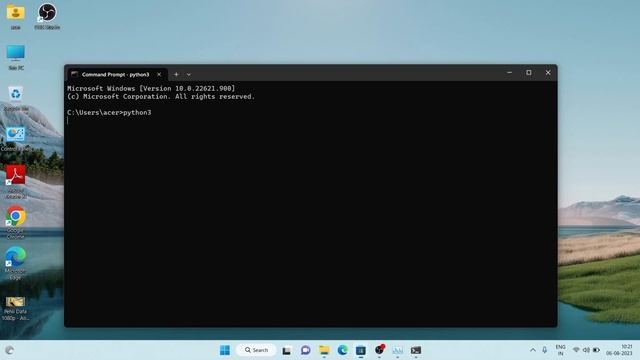Click the microphone icon in the system tray

pos(544,350)
